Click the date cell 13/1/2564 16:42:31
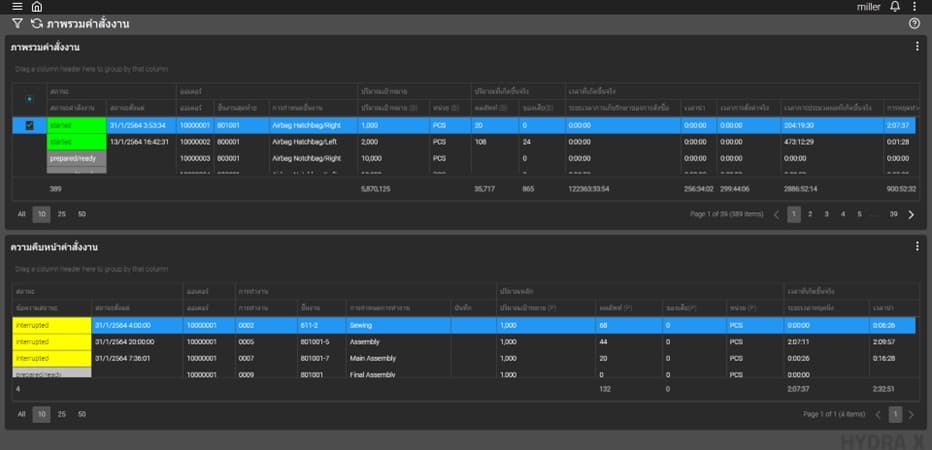 click(141, 142)
